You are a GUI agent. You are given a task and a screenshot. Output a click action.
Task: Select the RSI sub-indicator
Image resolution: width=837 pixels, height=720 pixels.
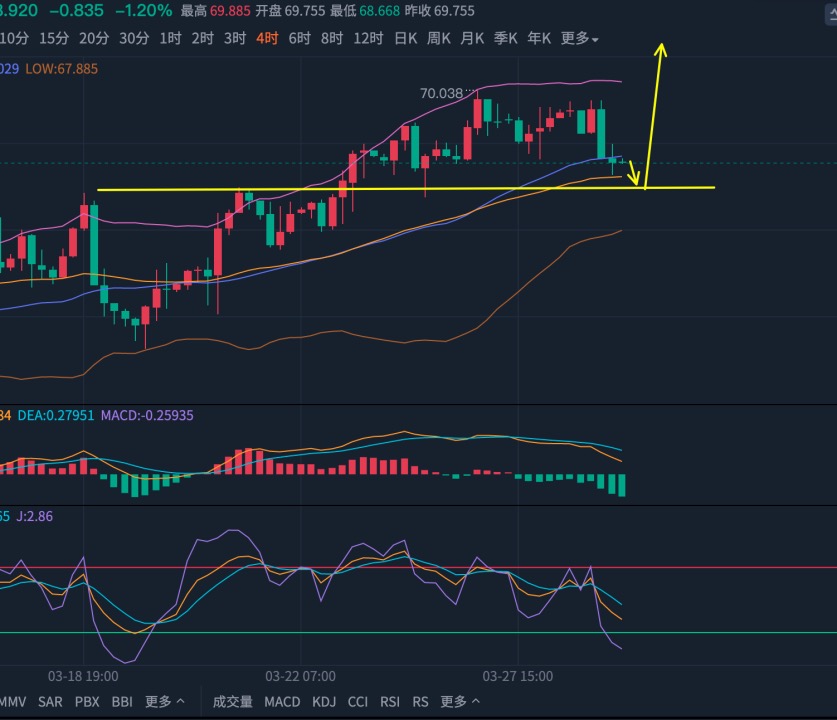[x=390, y=702]
